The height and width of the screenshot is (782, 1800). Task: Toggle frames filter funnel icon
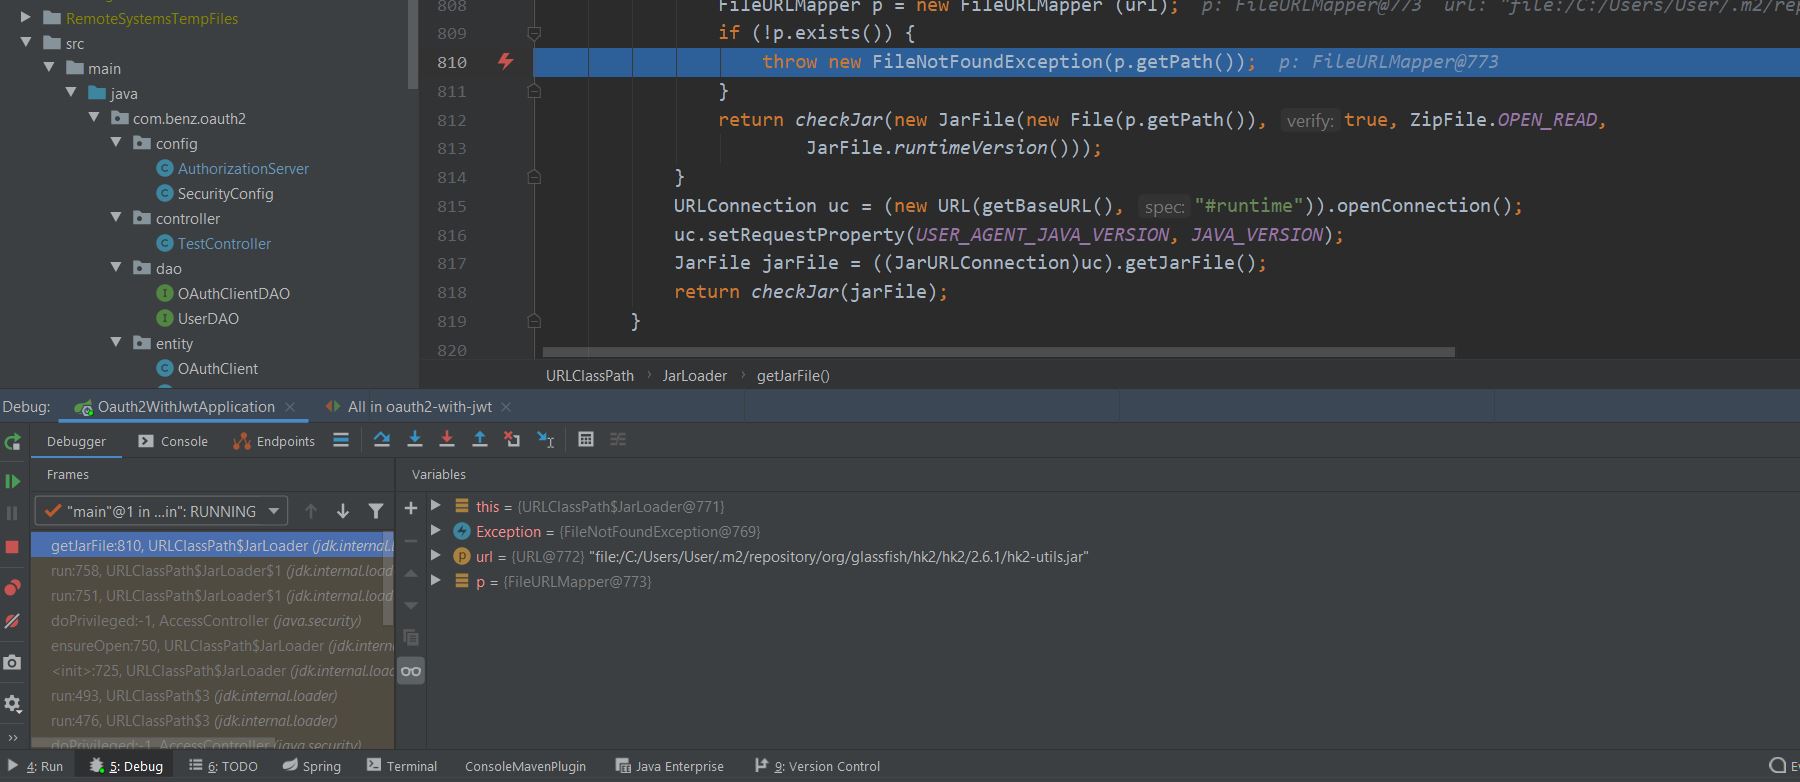[x=376, y=511]
